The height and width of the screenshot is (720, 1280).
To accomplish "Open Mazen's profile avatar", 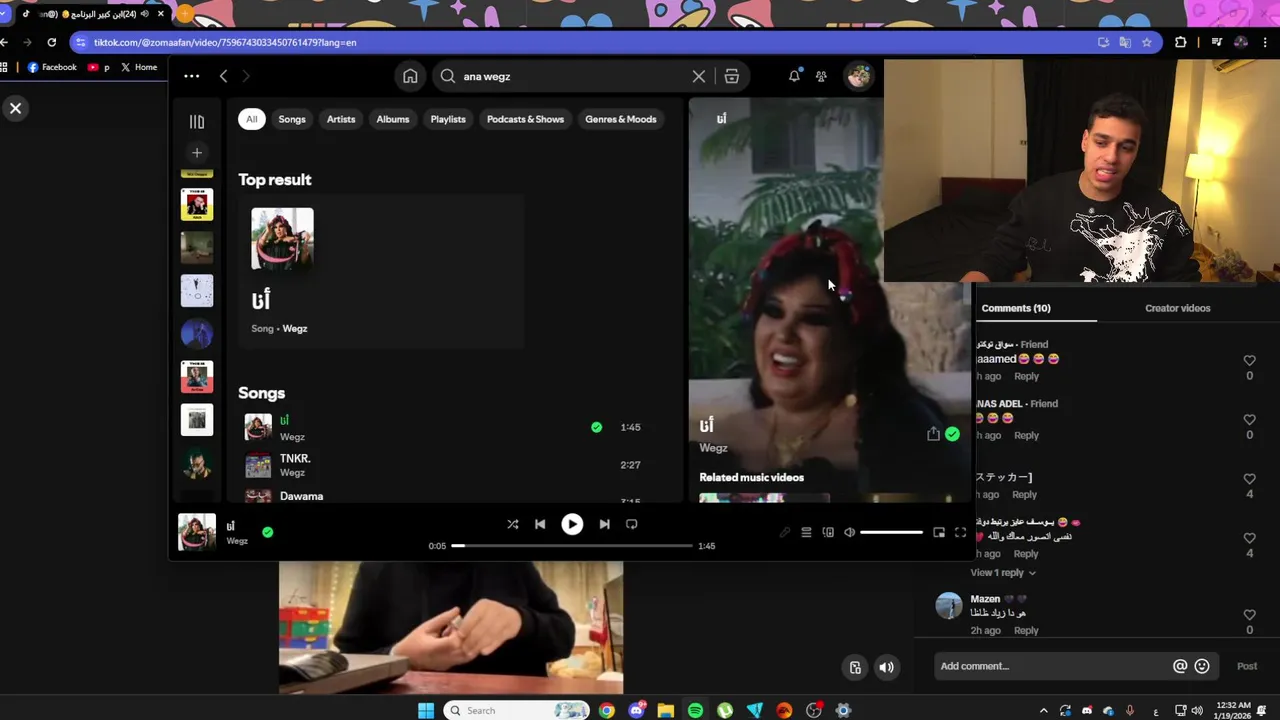I will (x=948, y=606).
